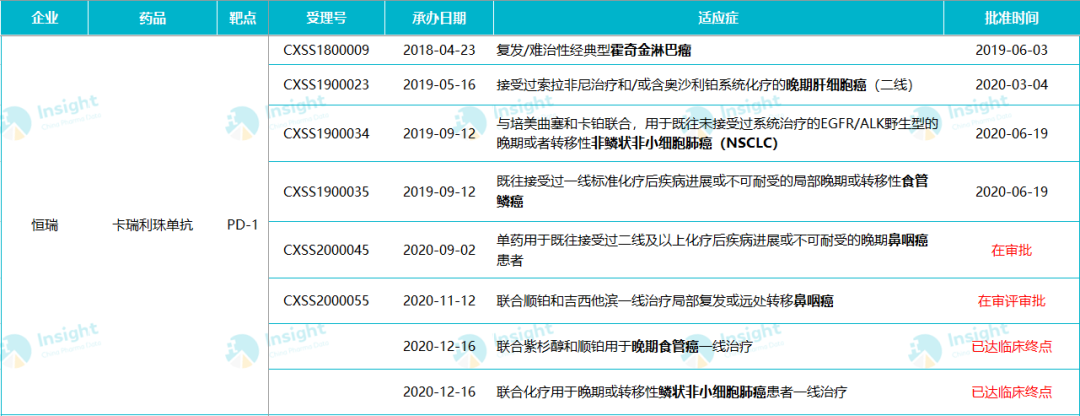The width and height of the screenshot is (1080, 416).
Task: Click the 联合紫杉醇和顺铂 indication text
Action: (x=623, y=346)
